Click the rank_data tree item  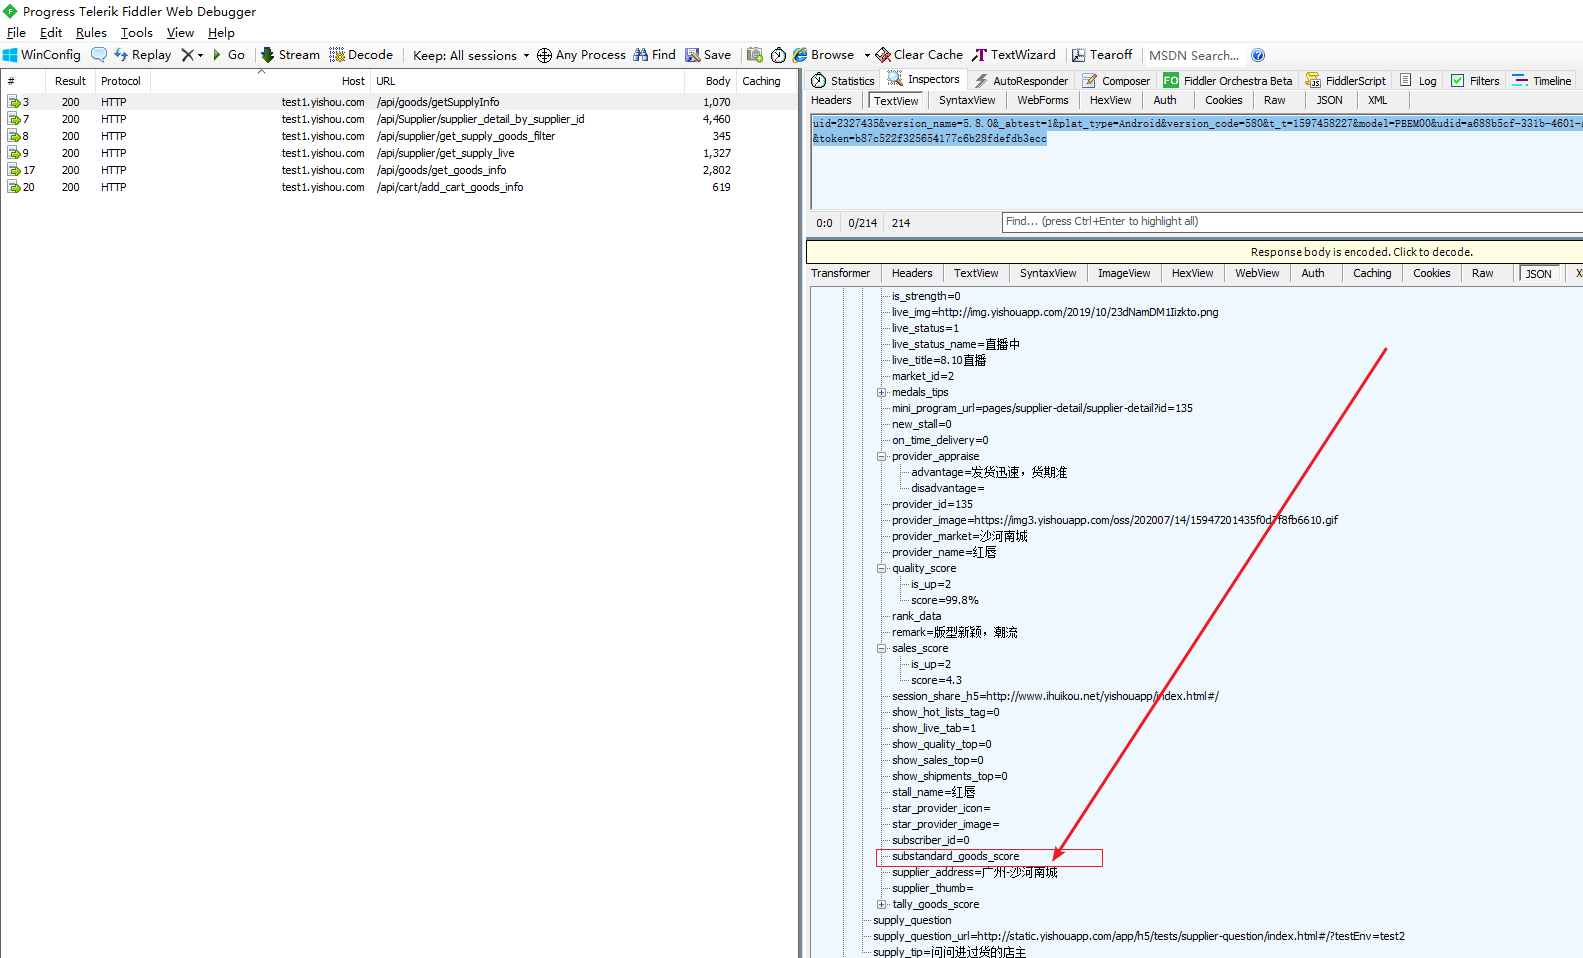pyautogui.click(x=916, y=616)
